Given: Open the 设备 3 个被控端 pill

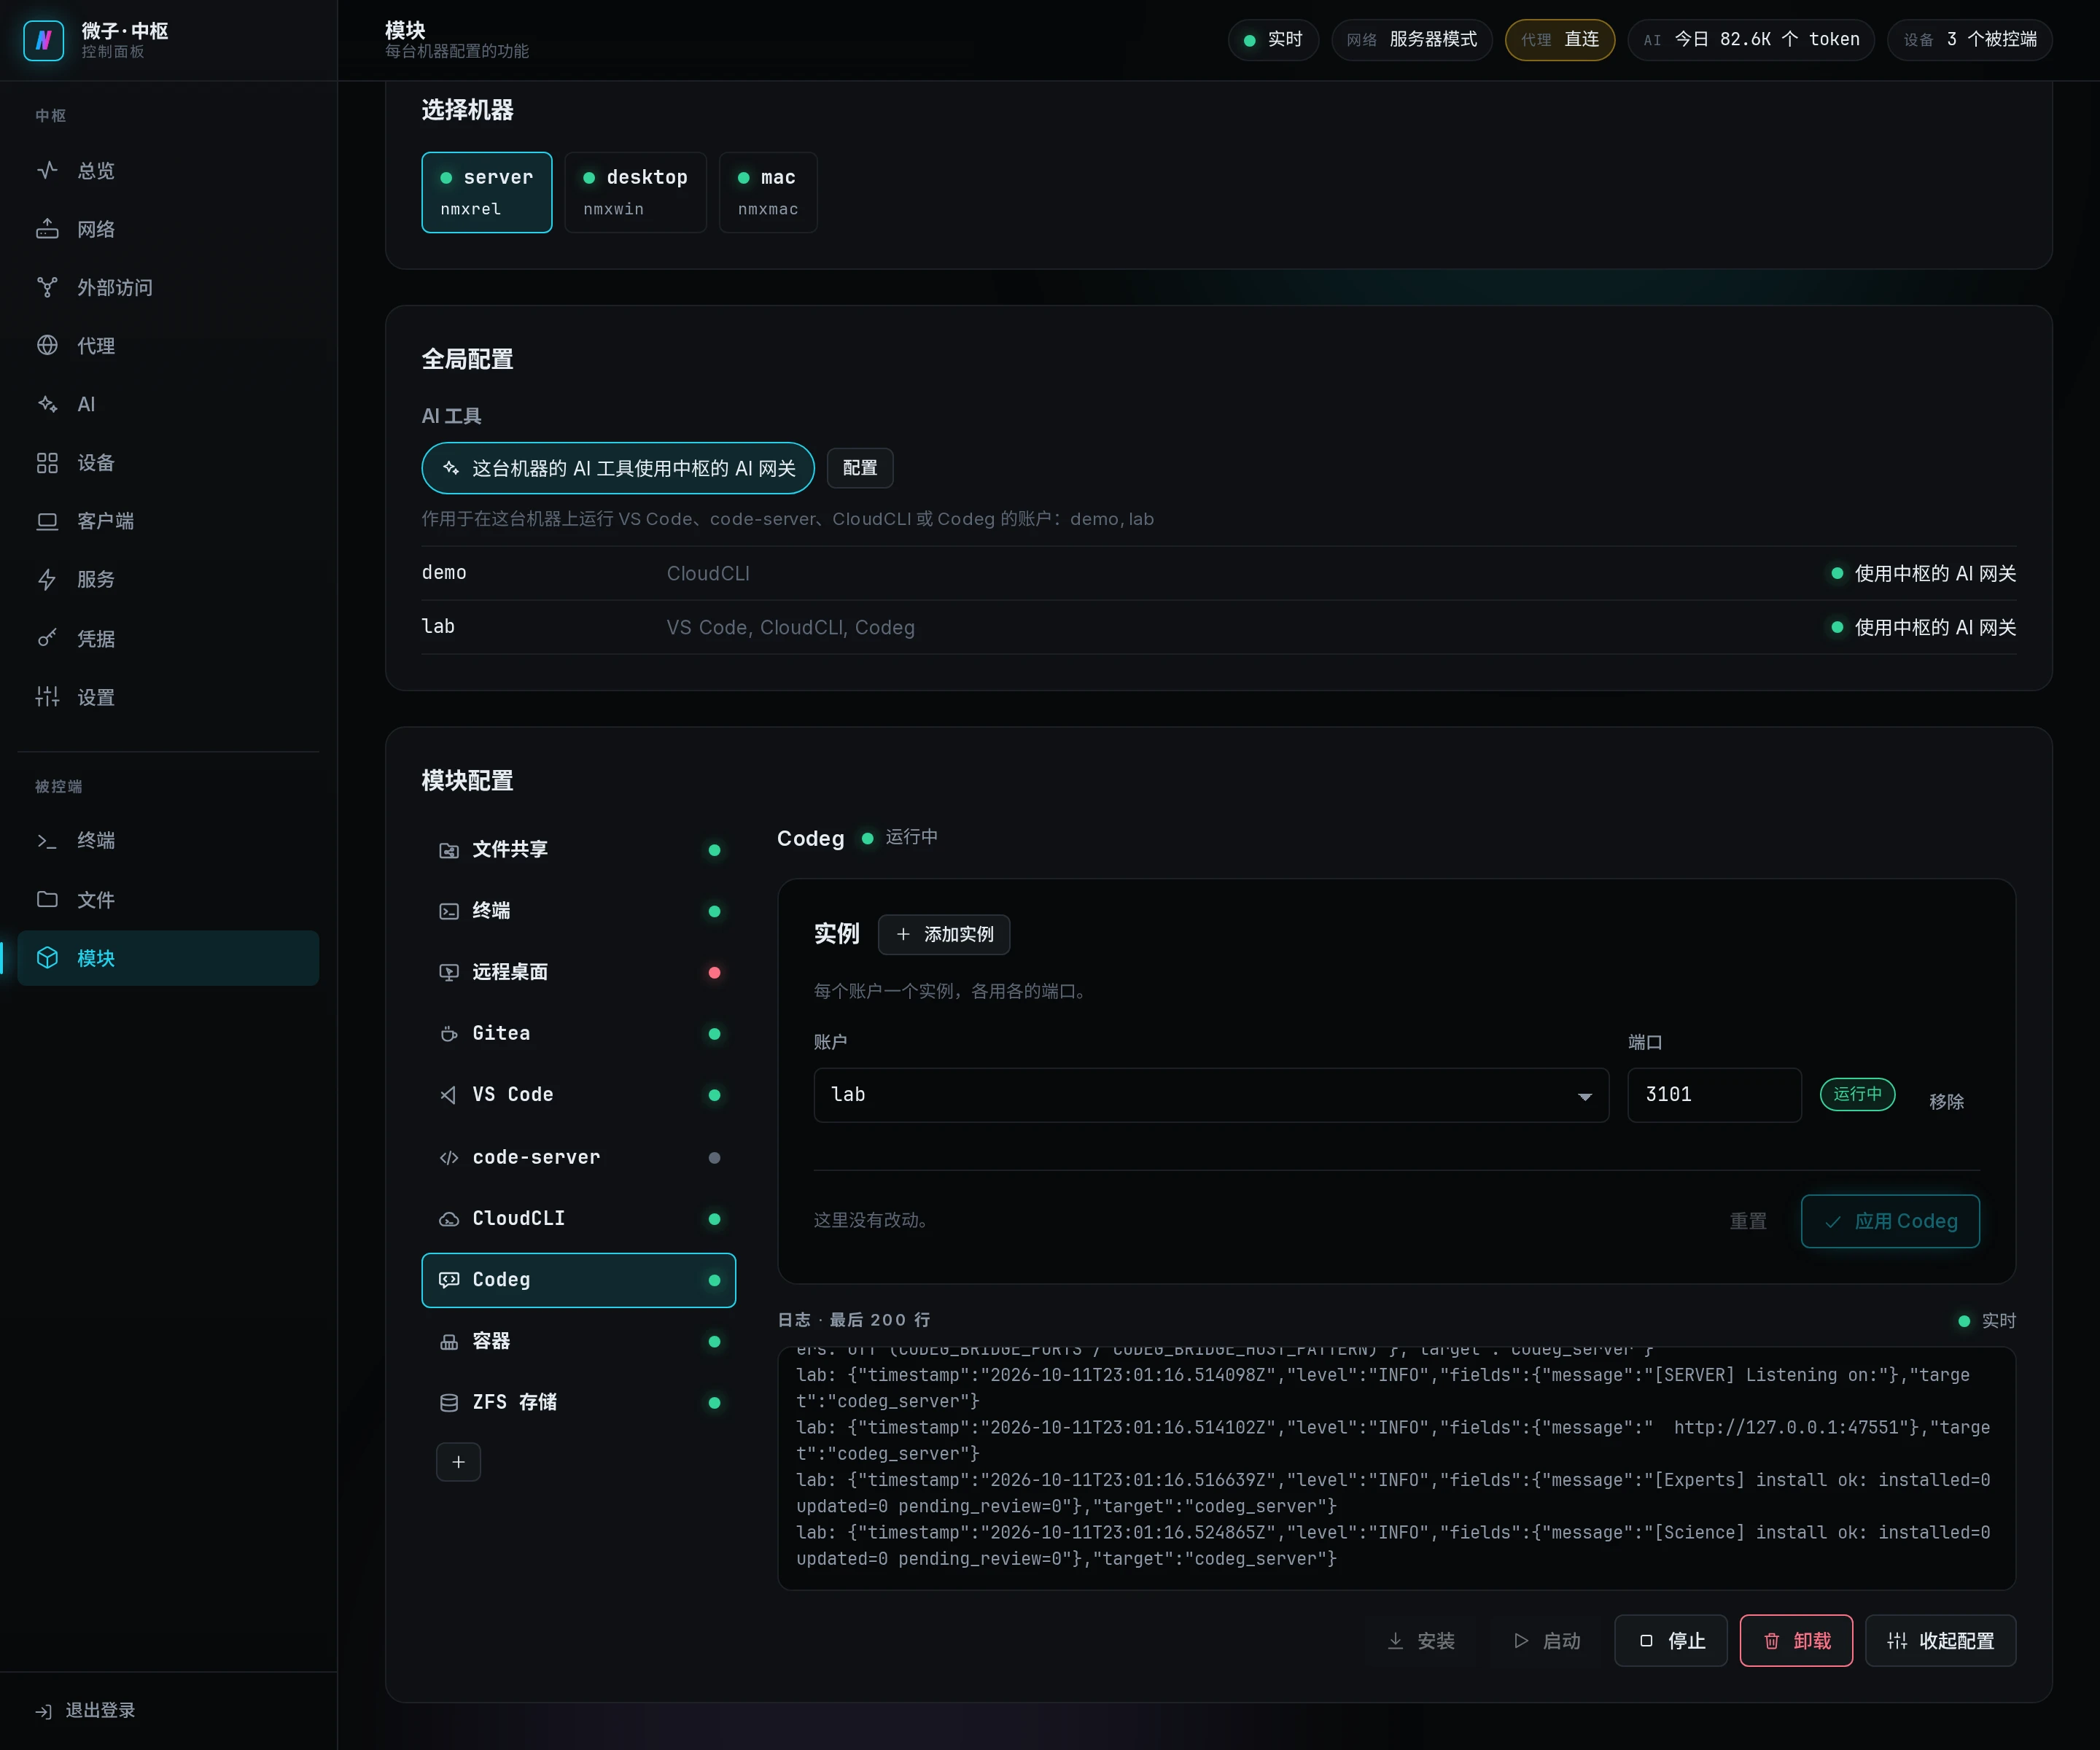Looking at the screenshot, I should pos(1969,40).
